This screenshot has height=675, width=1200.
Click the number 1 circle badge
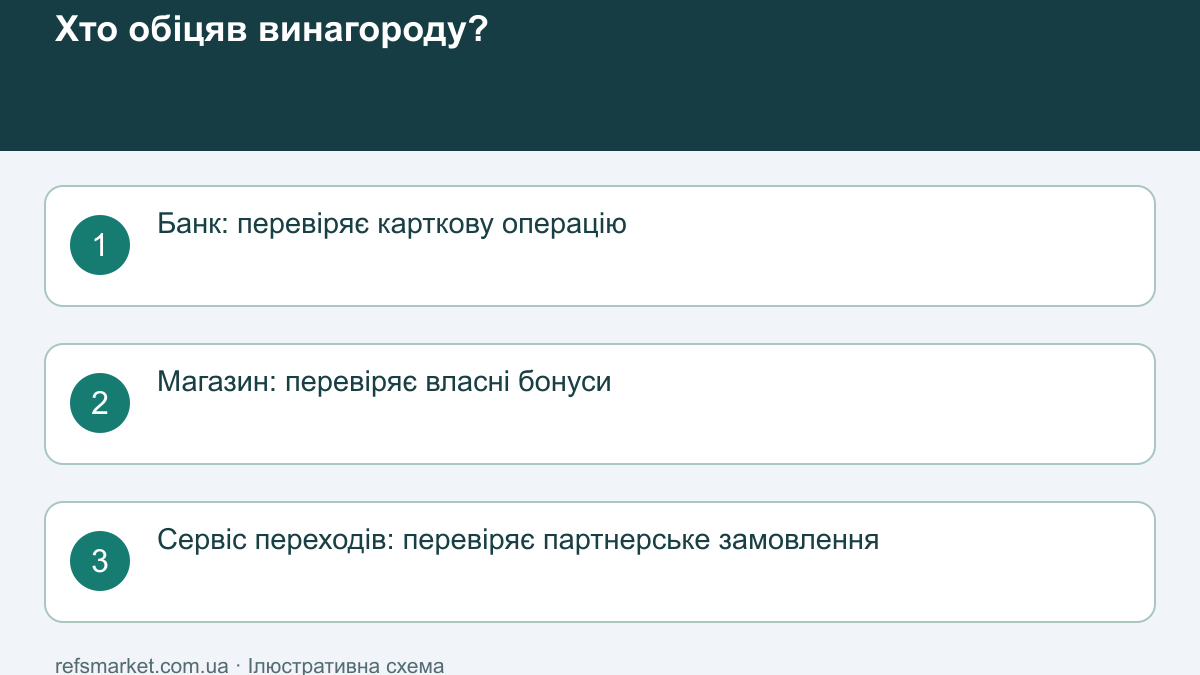(100, 245)
